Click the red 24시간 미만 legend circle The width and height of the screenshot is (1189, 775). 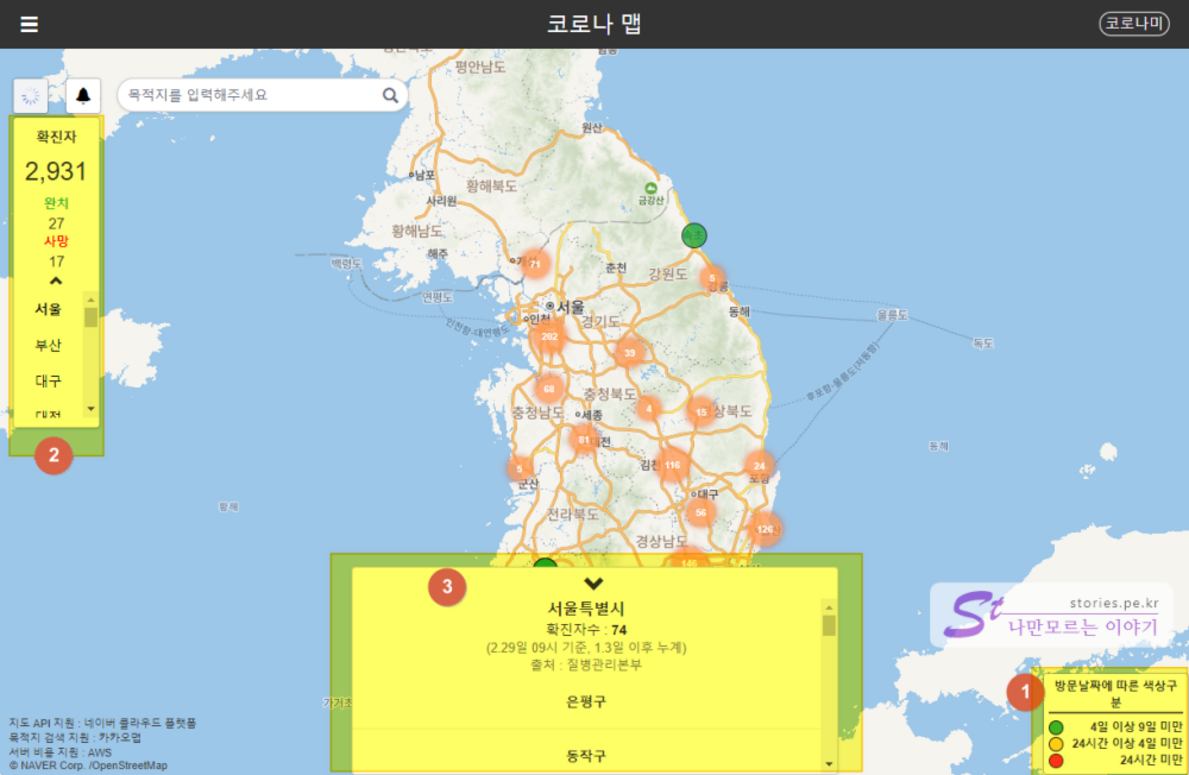1056,761
